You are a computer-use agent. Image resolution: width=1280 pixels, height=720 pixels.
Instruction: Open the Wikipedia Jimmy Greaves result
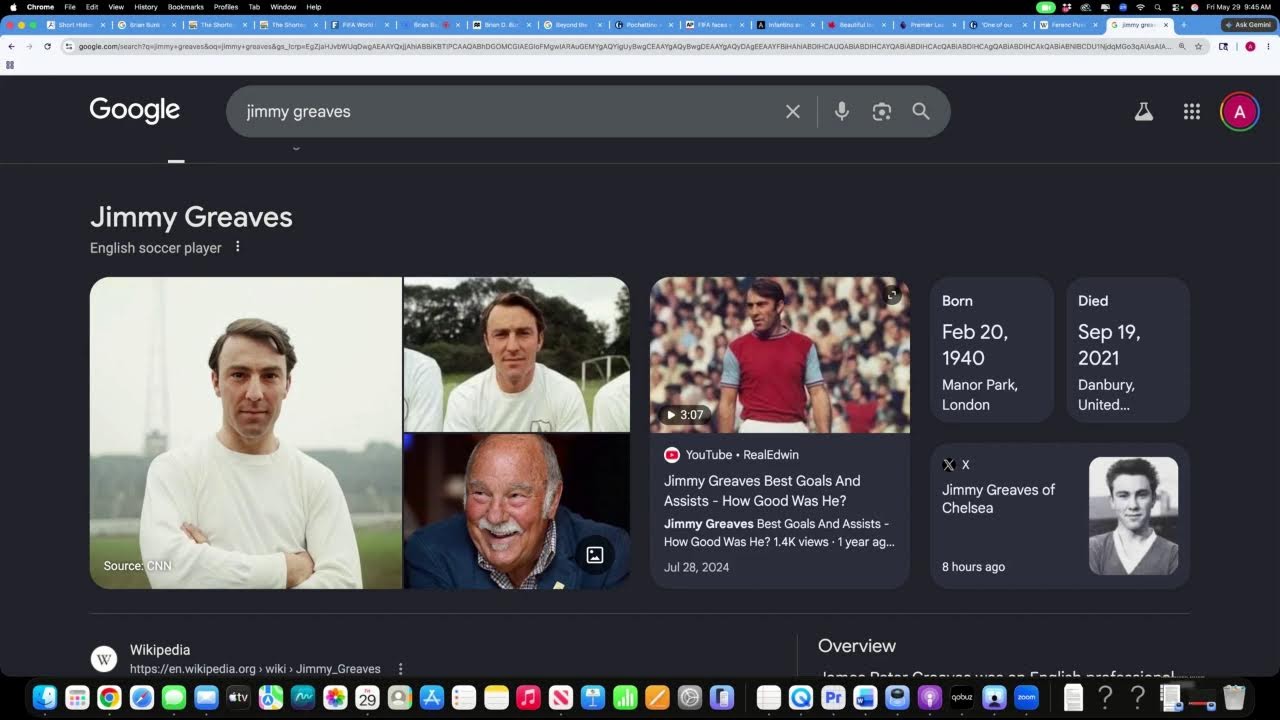255,659
